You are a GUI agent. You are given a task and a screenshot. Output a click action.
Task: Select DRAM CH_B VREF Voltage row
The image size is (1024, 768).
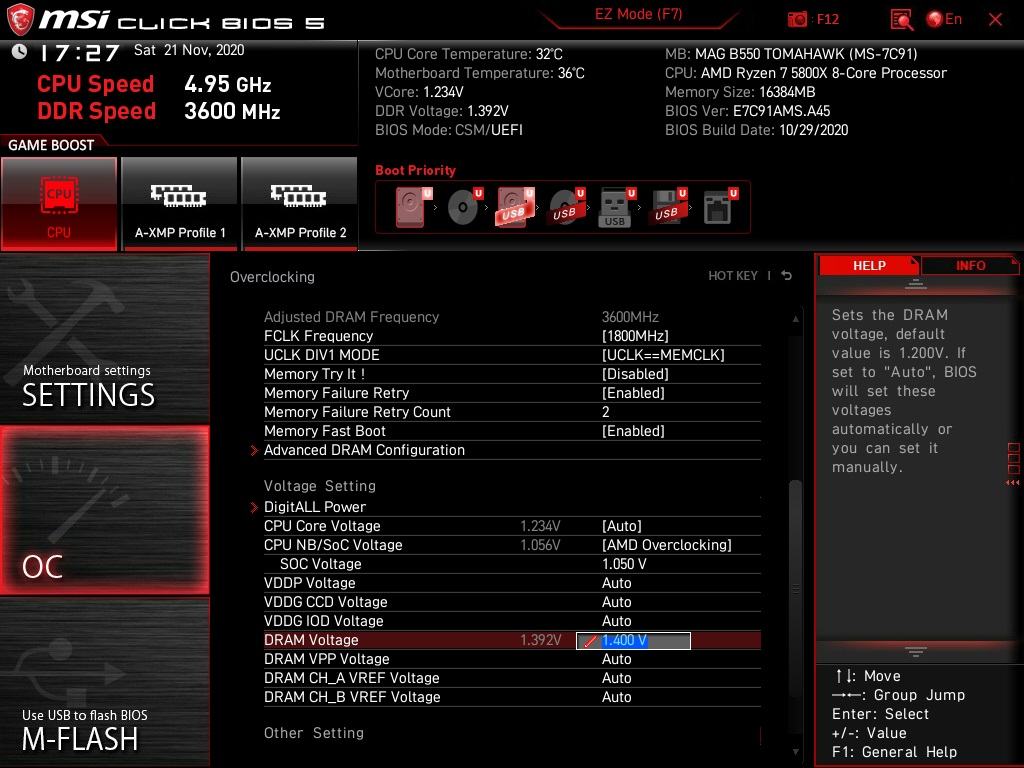[x=512, y=697]
